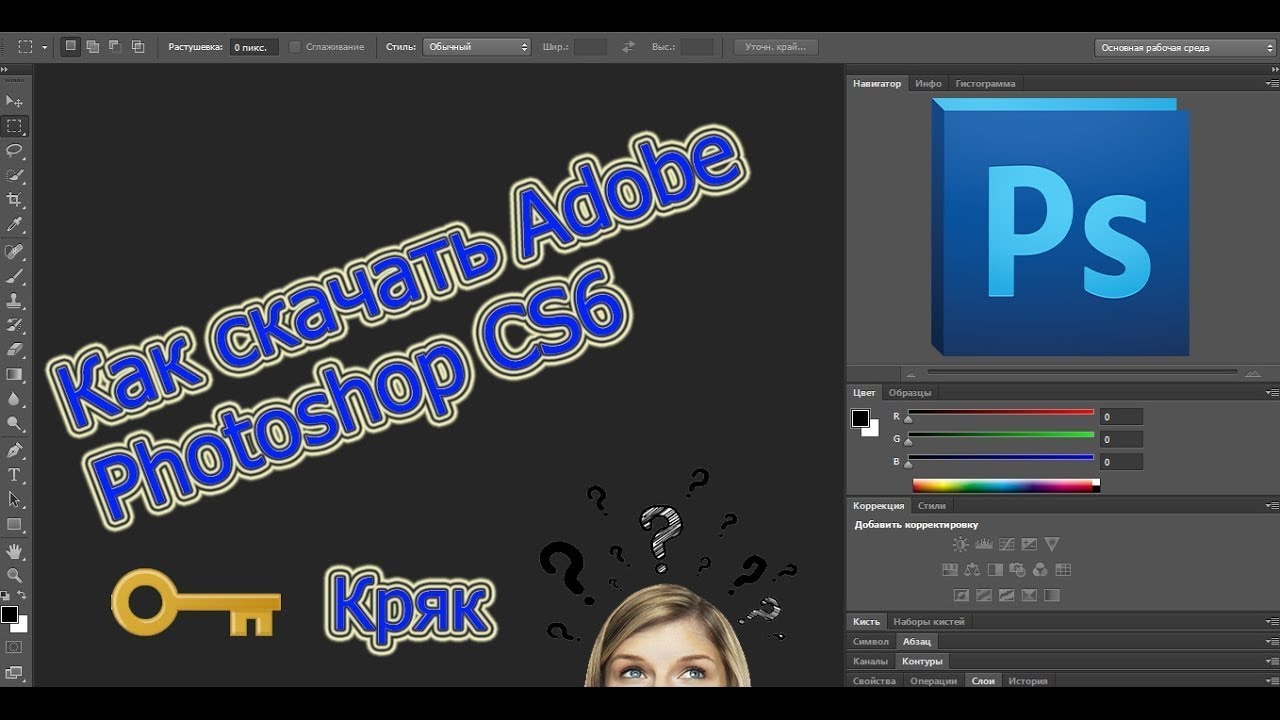Add a Channel Mixer adjustment
Screen dimensions: 1280x720
[1040, 570]
